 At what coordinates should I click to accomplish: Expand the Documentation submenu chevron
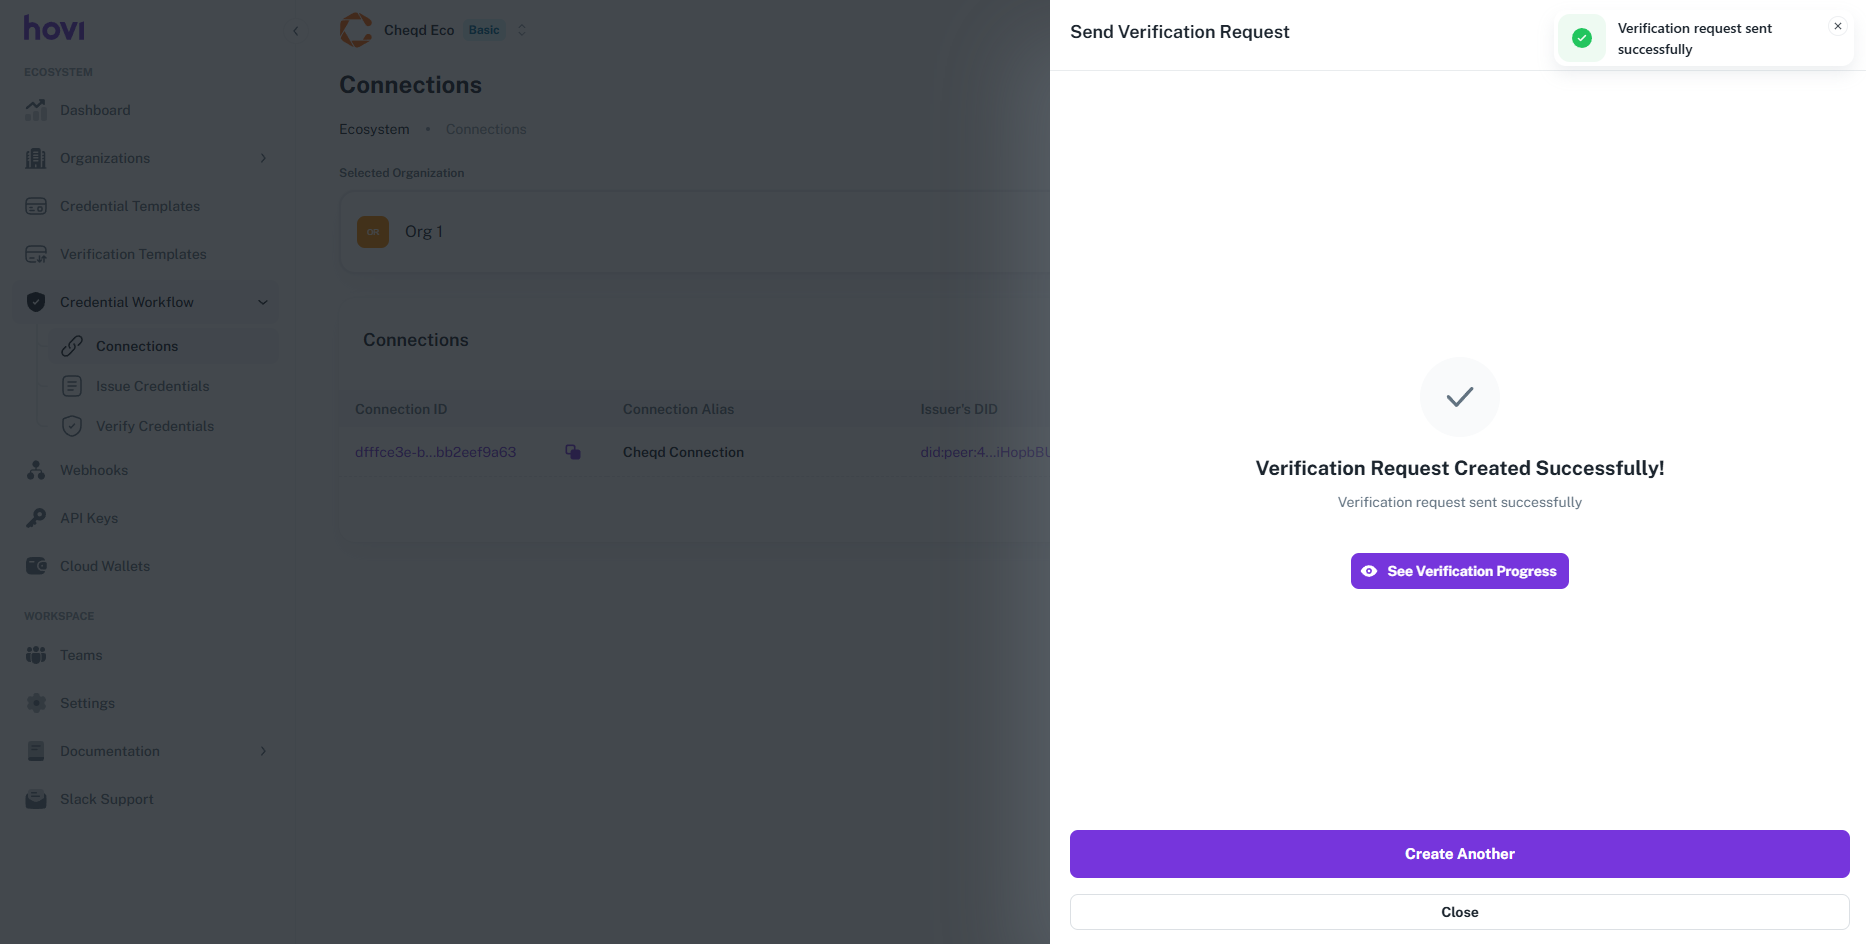263,751
